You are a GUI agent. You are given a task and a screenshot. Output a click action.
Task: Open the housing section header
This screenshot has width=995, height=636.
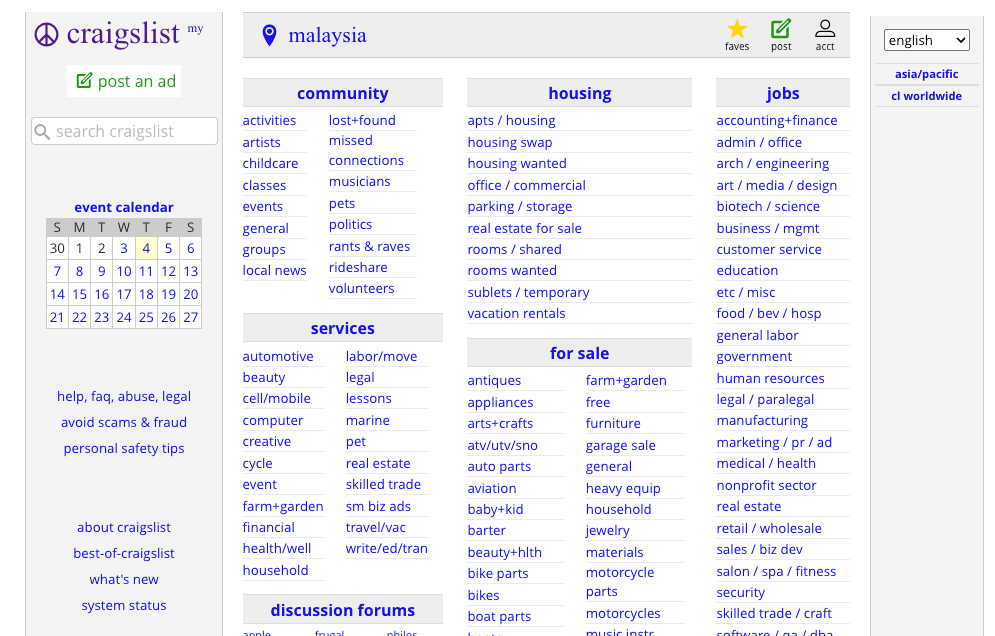pyautogui.click(x=579, y=93)
